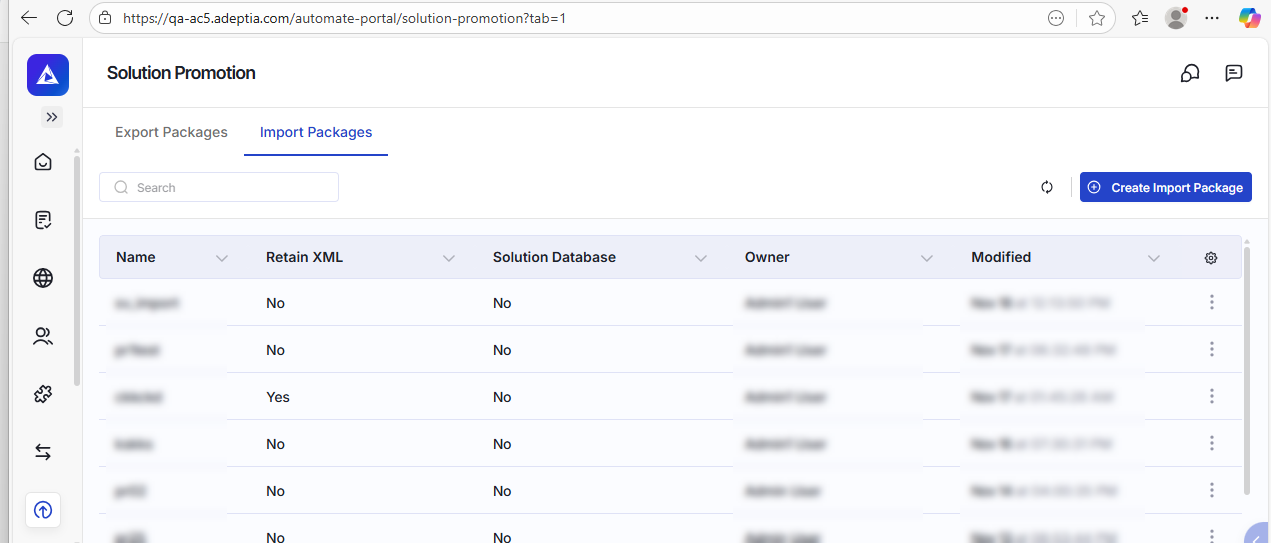The image size is (1271, 543).
Task: Open browser Settings and more menu
Action: point(1212,18)
